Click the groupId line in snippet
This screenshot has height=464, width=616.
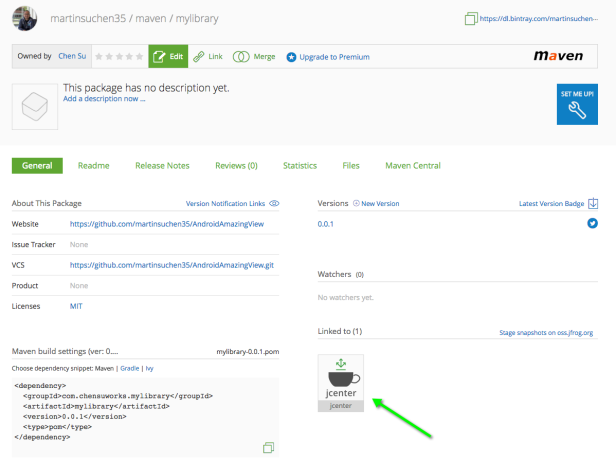coord(118,396)
